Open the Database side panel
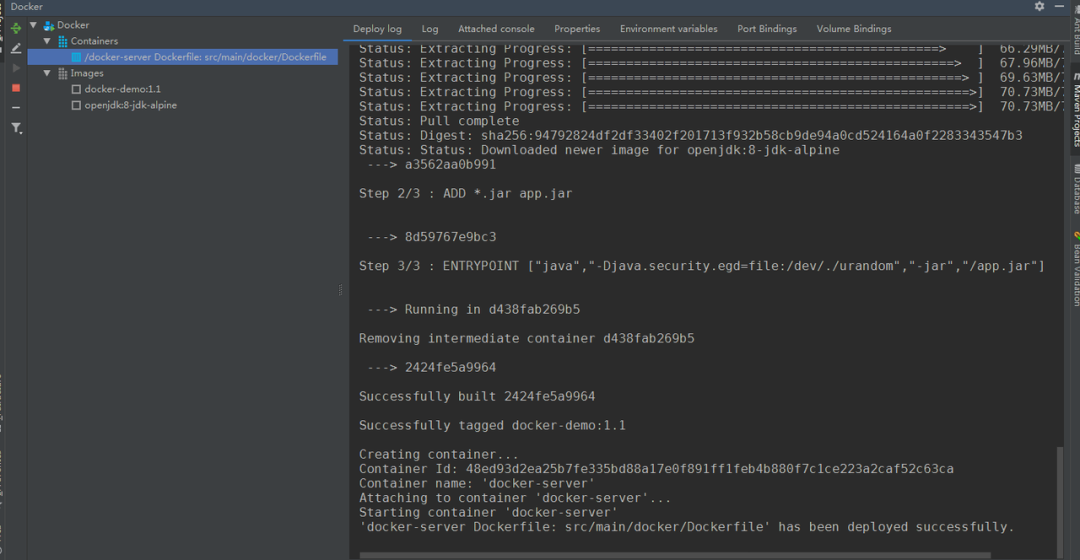This screenshot has height=560, width=1080. 1076,189
